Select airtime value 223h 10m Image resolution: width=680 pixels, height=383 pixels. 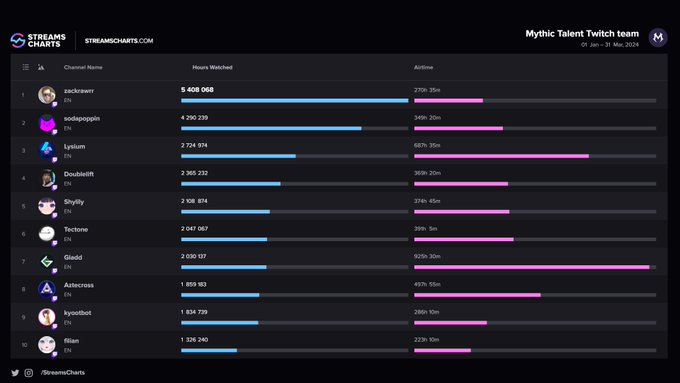tap(426, 340)
